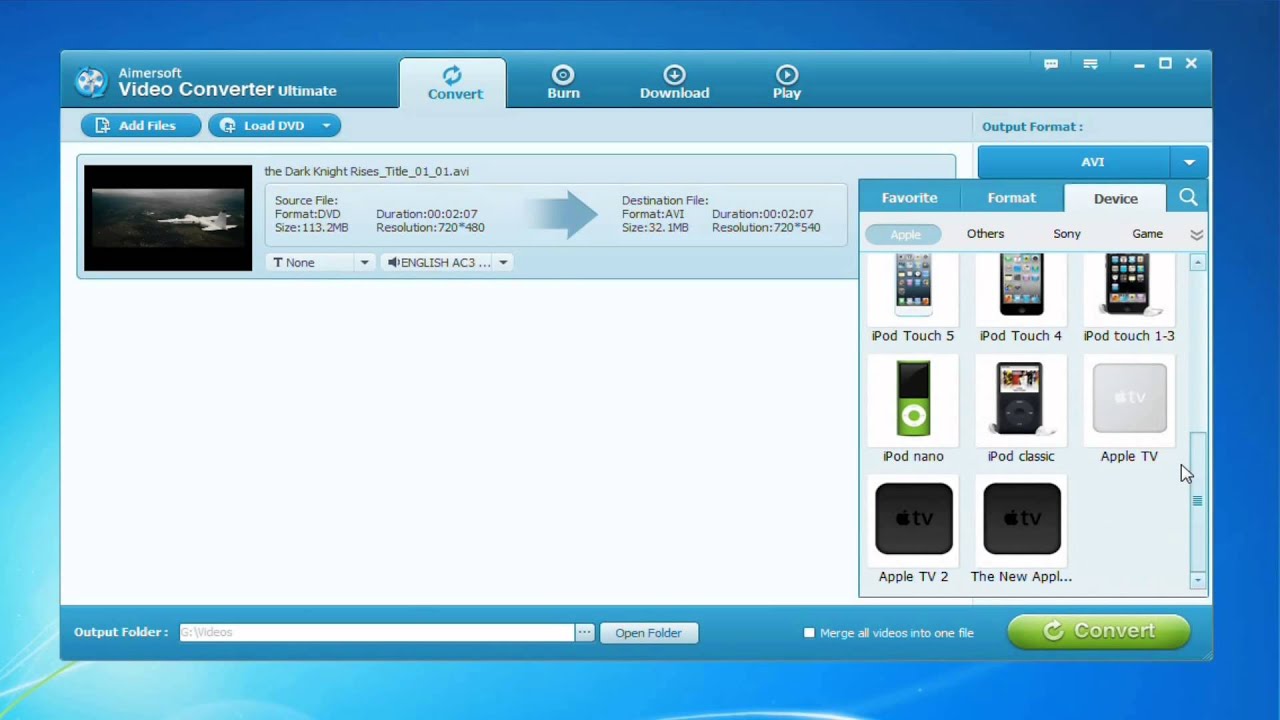Viewport: 1280px width, 720px height.
Task: Click the Destination File Format:AVI text
Action: [x=653, y=214]
